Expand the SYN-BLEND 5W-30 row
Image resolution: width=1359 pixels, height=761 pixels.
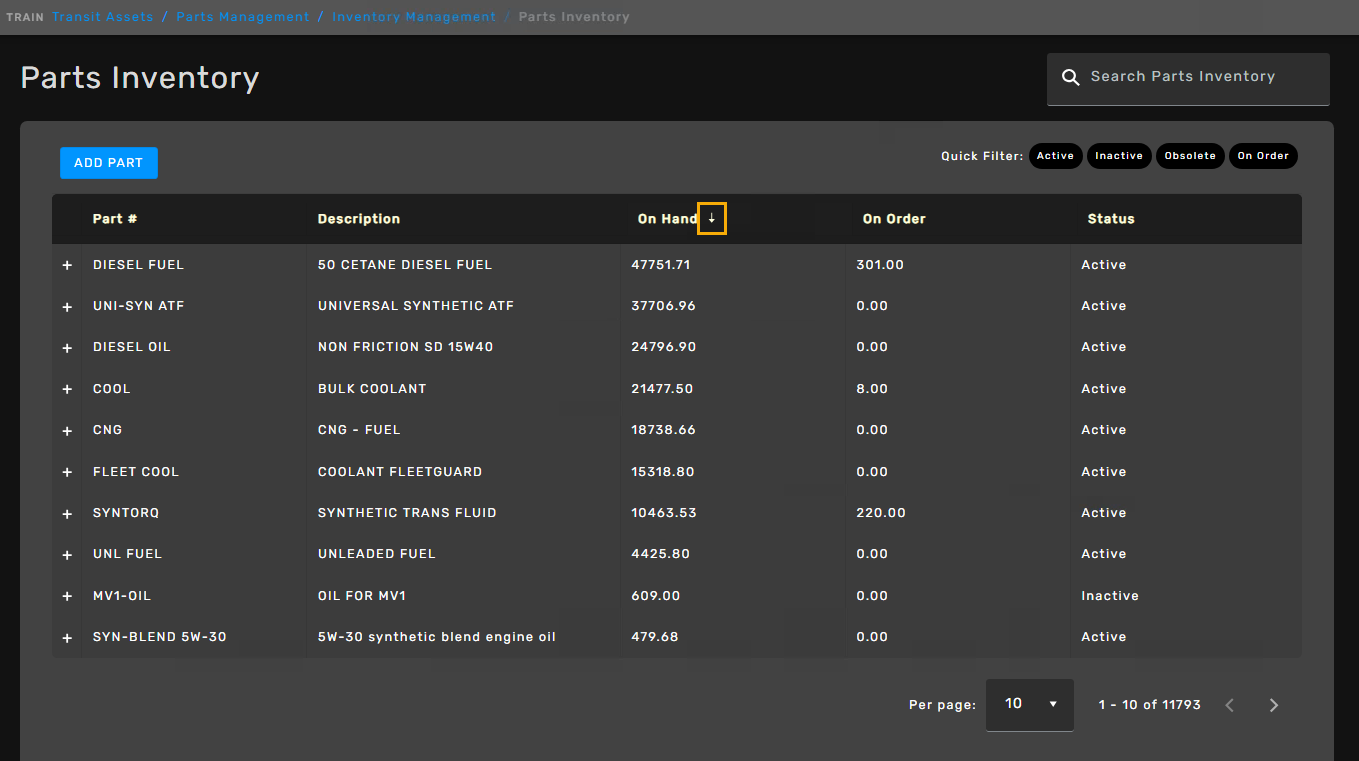click(67, 638)
